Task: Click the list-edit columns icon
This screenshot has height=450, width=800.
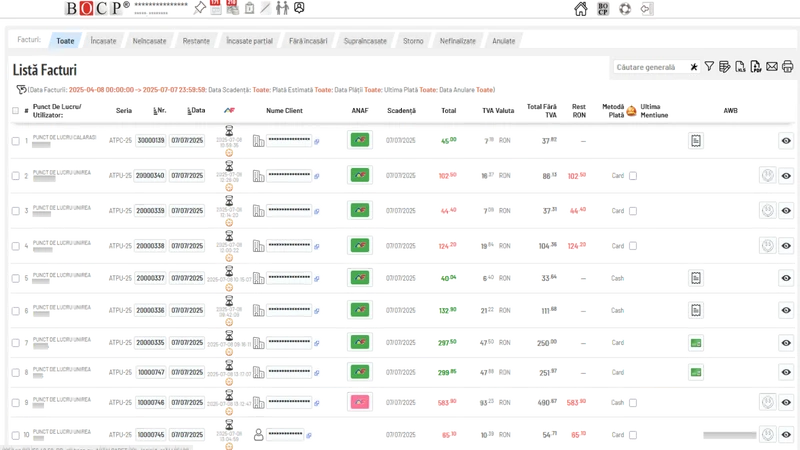Action: (724, 66)
